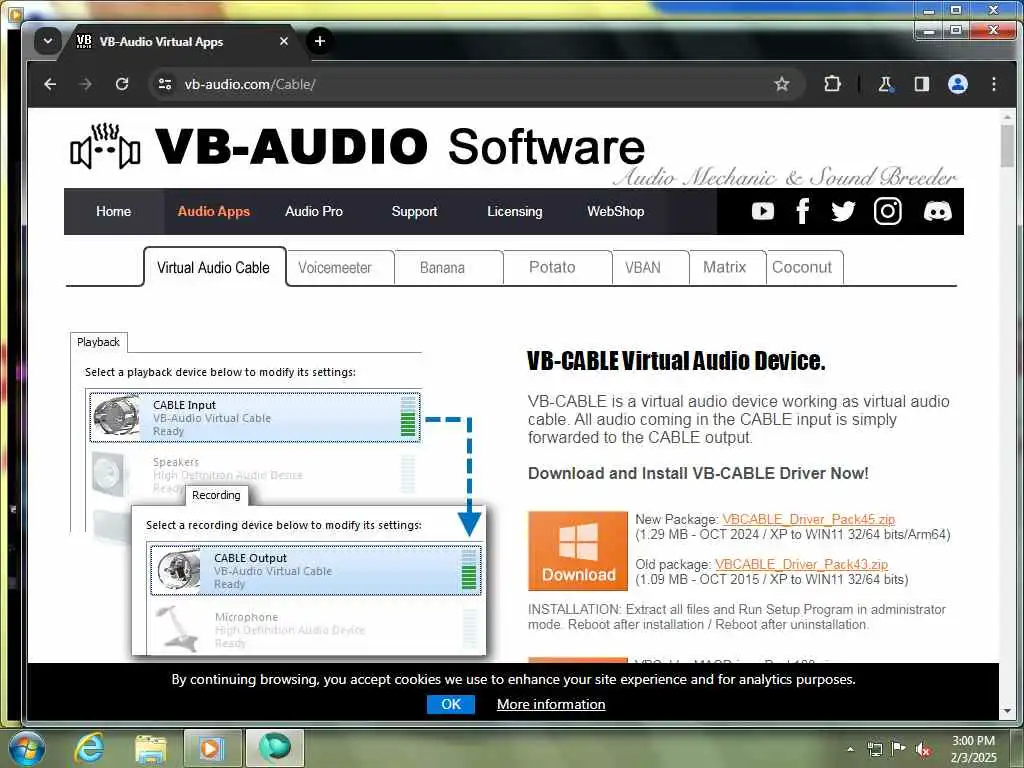Open Licensing navigation item
This screenshot has width=1024, height=768.
tap(515, 212)
